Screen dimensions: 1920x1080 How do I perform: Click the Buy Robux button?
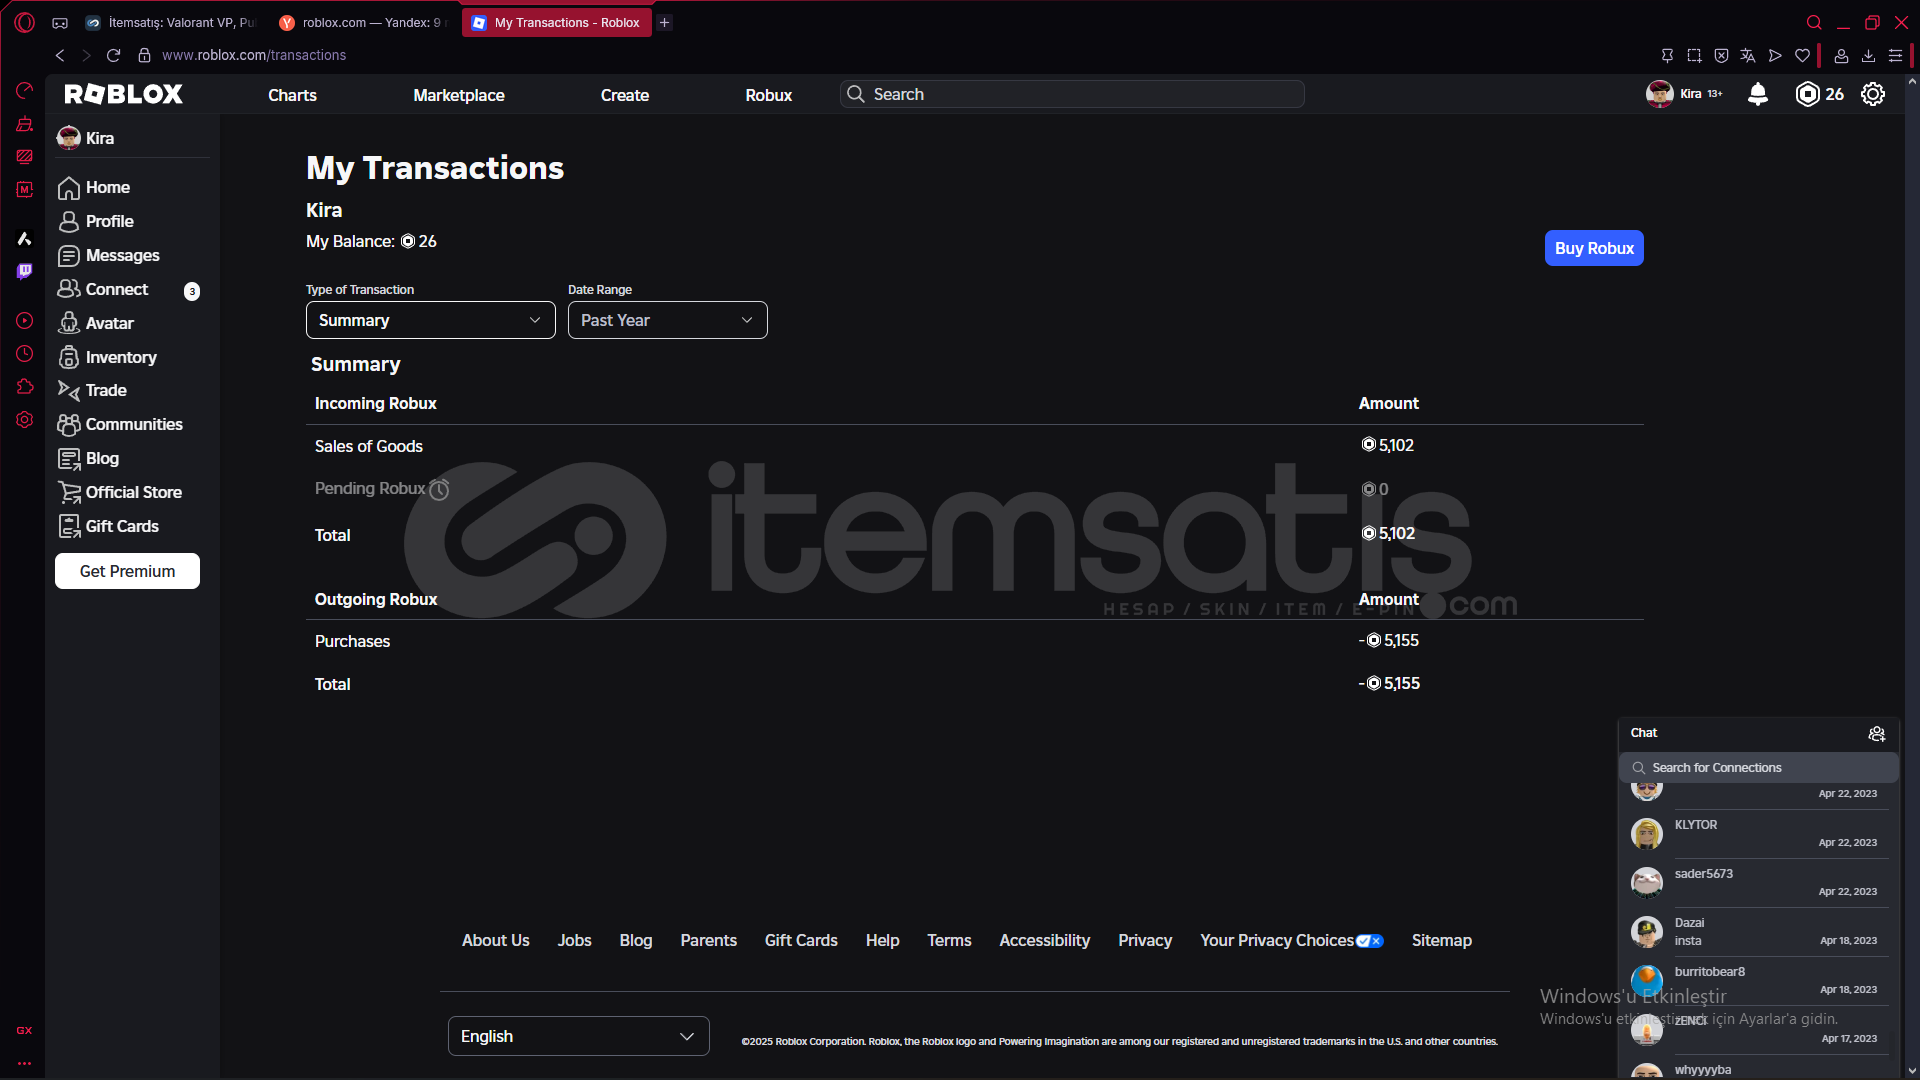[x=1593, y=248]
